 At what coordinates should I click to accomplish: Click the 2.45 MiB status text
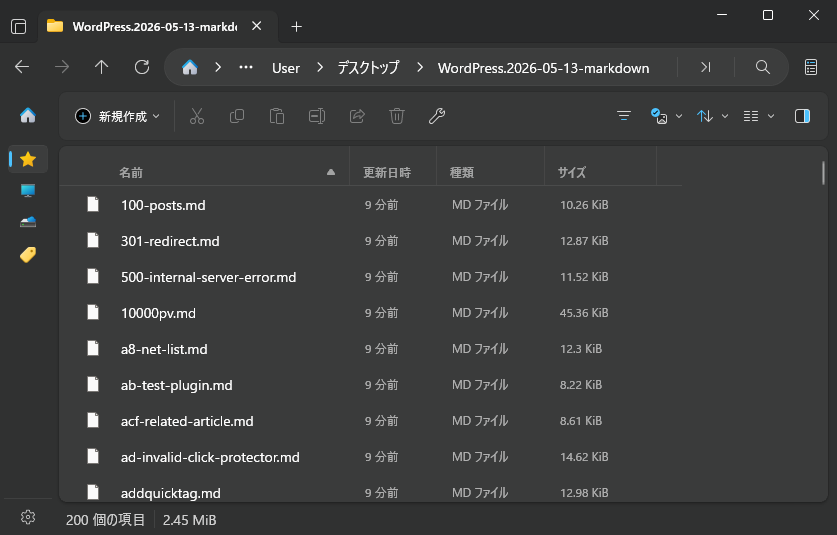189,520
